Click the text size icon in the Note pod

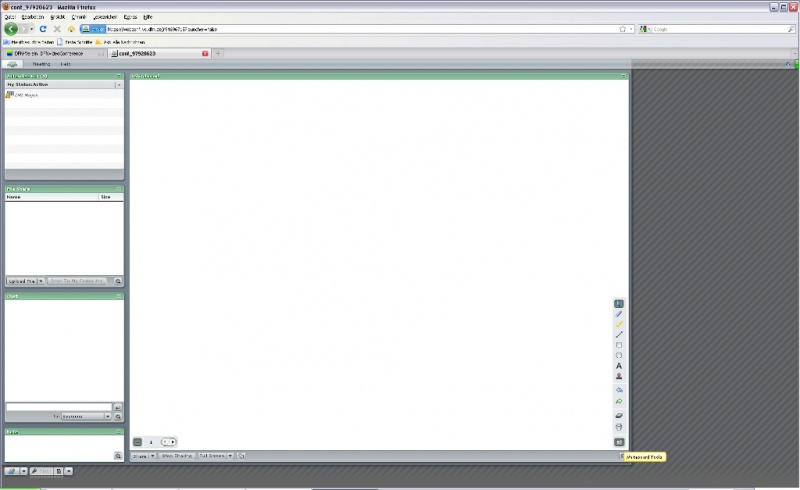pyautogui.click(x=118, y=456)
